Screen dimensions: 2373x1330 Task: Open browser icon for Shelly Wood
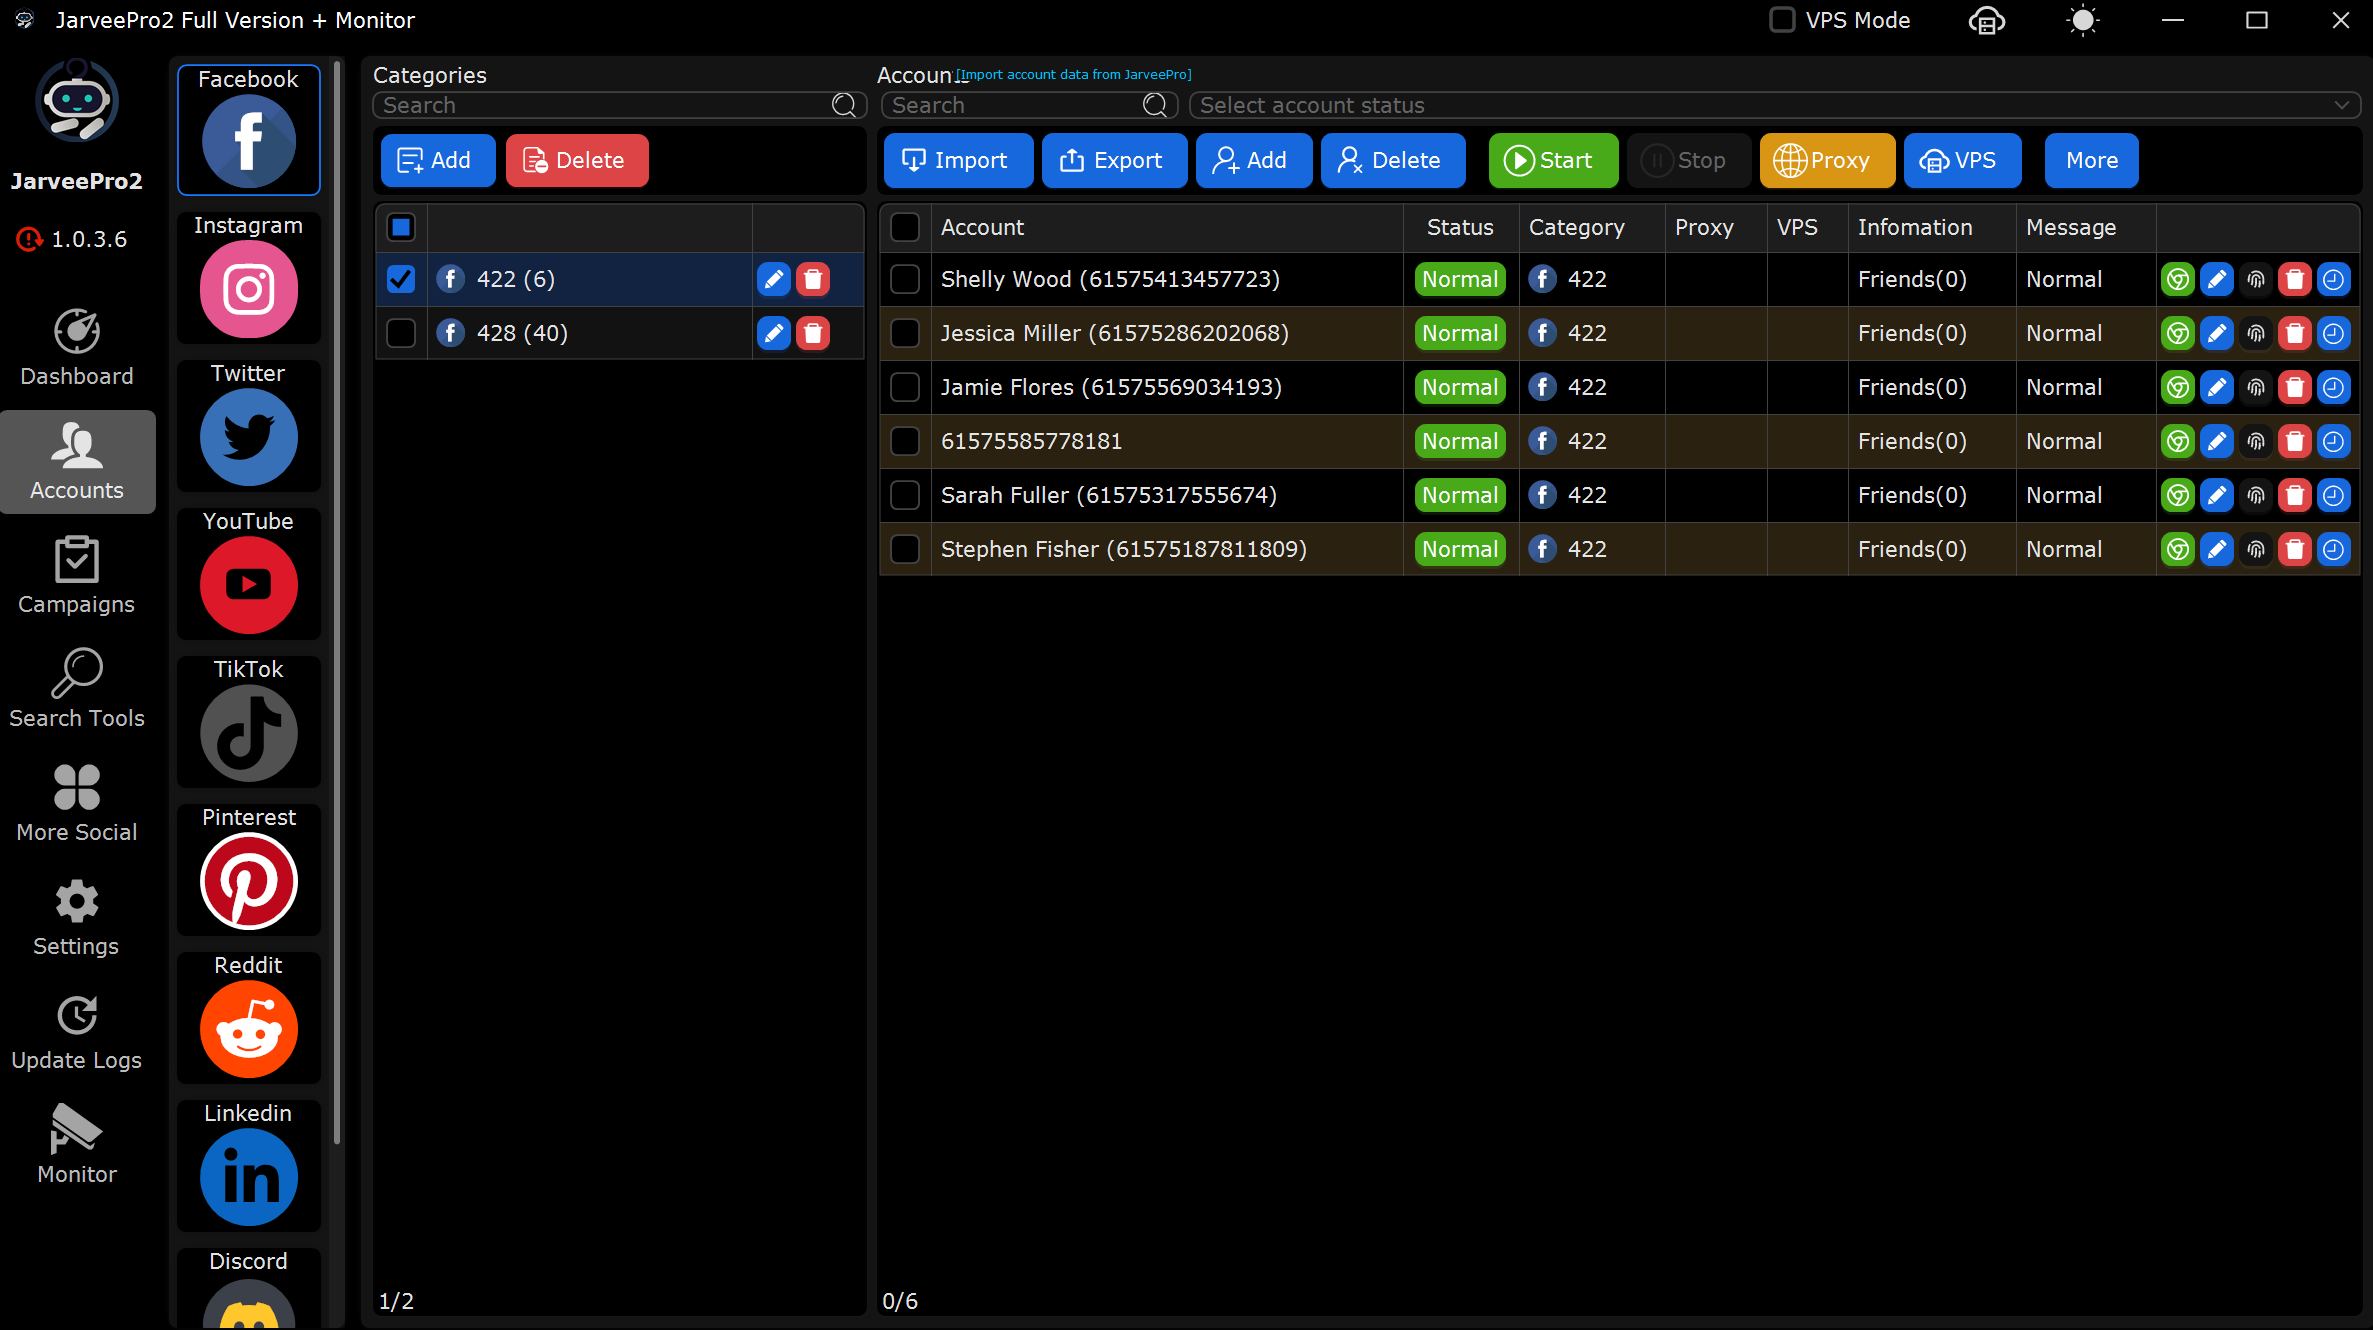pos(2178,279)
